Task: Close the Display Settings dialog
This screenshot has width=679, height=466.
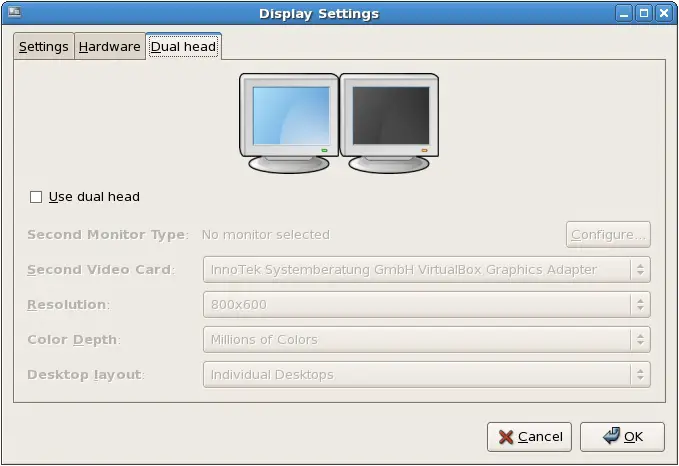Action: click(x=664, y=14)
